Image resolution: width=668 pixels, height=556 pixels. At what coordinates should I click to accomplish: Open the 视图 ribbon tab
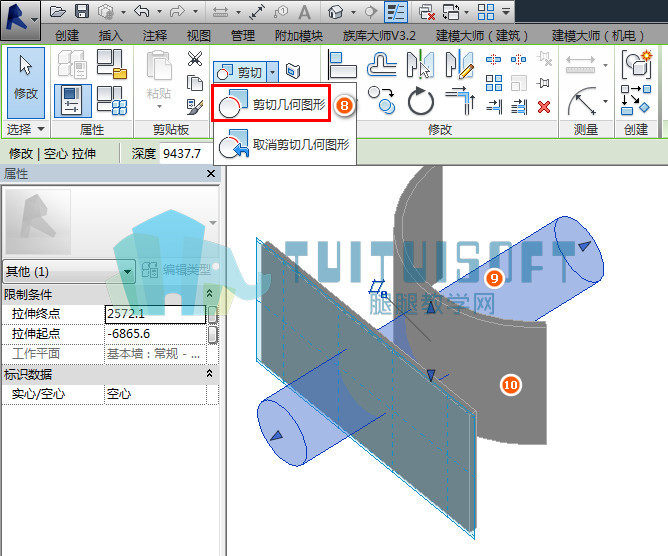pyautogui.click(x=199, y=35)
